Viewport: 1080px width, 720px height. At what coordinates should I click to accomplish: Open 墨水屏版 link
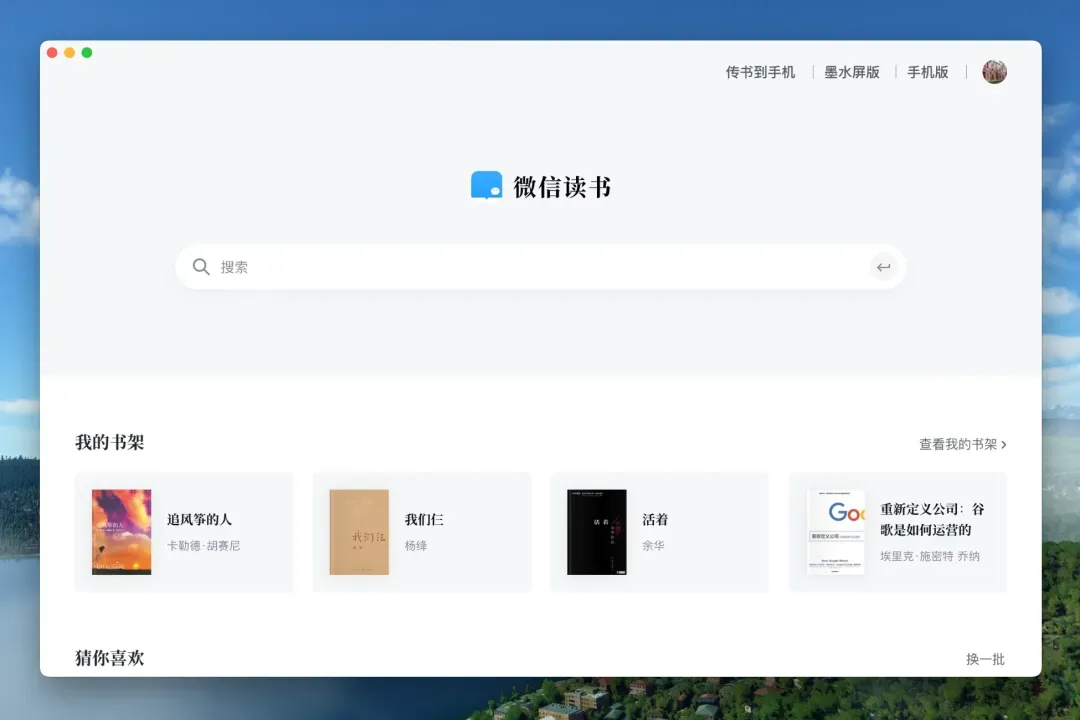[852, 72]
